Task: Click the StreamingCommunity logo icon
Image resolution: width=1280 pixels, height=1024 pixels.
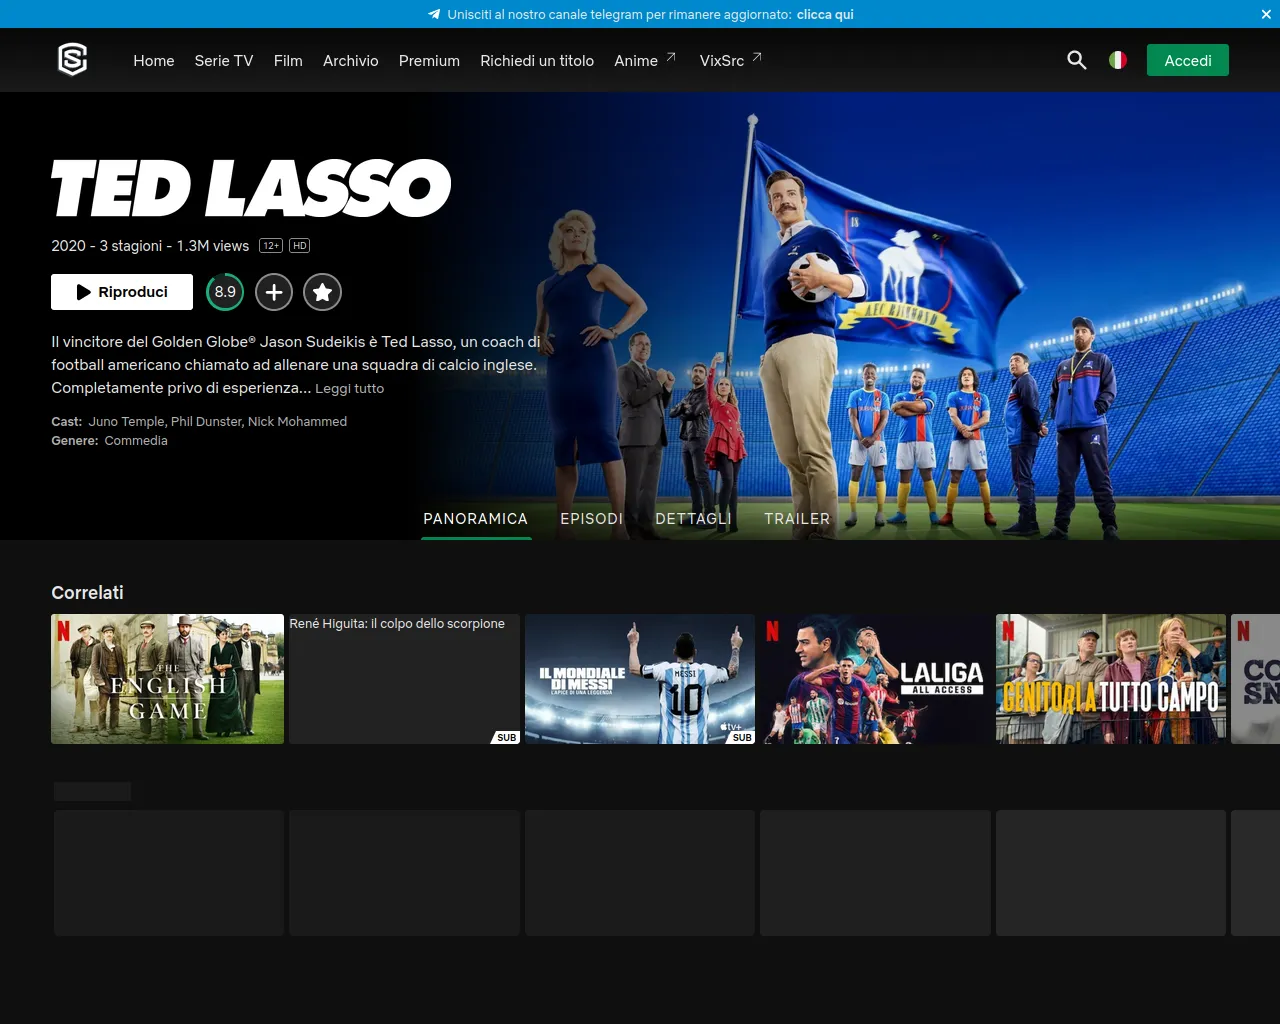Action: [x=72, y=60]
